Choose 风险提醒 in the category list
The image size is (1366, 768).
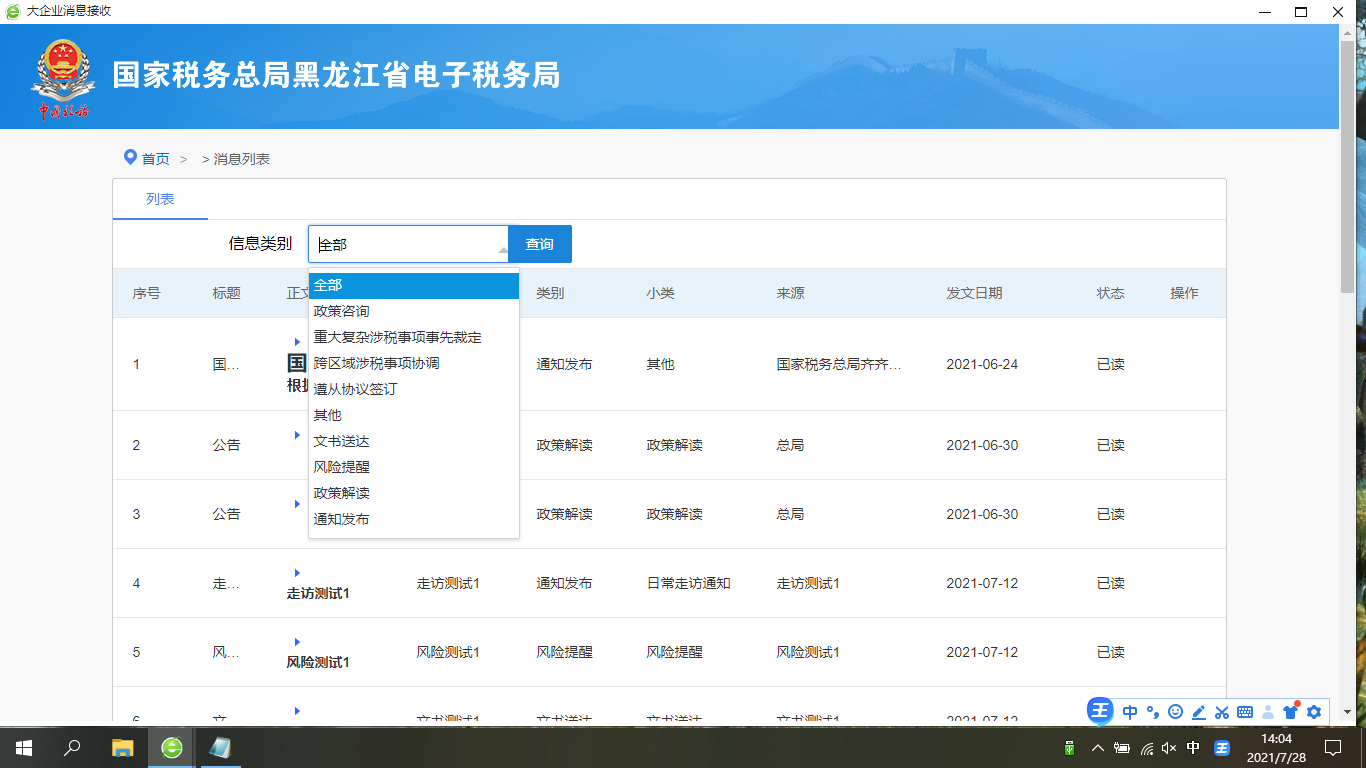[341, 467]
